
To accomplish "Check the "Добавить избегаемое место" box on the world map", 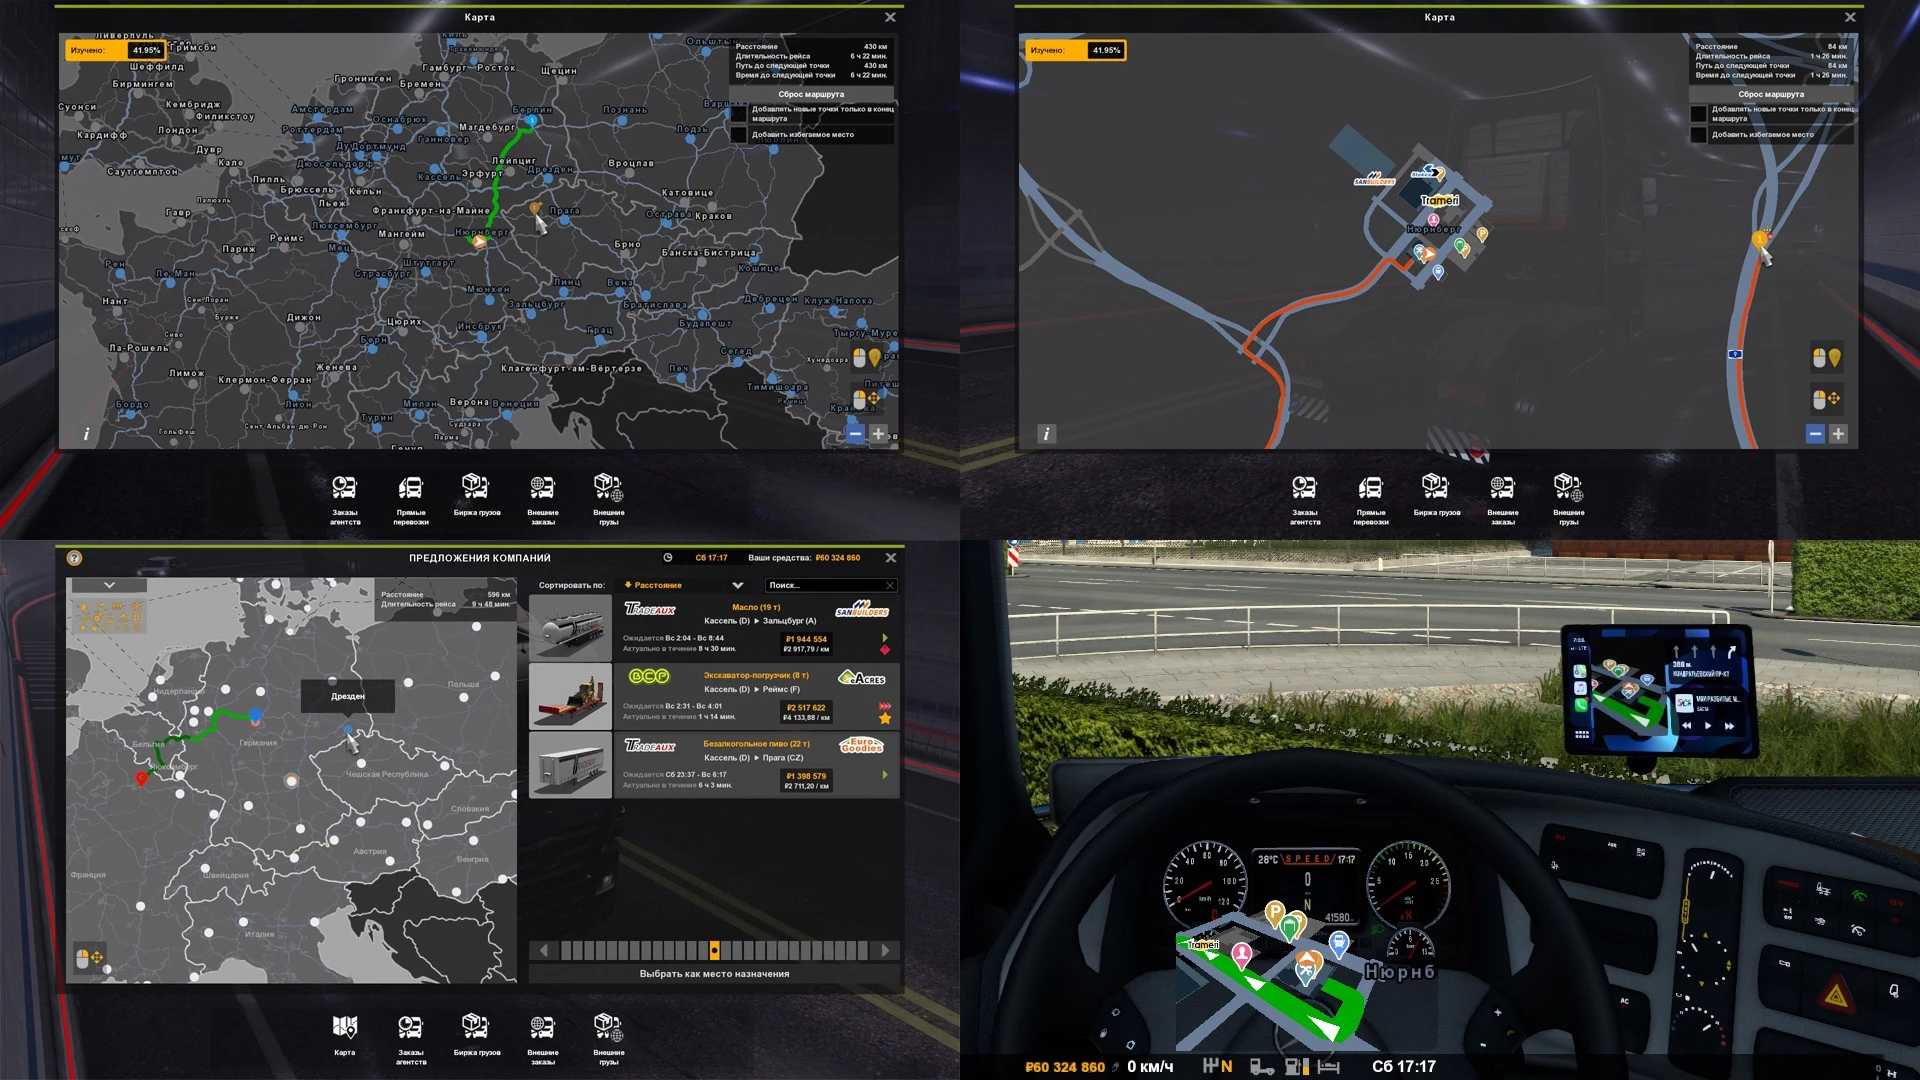I will point(740,133).
